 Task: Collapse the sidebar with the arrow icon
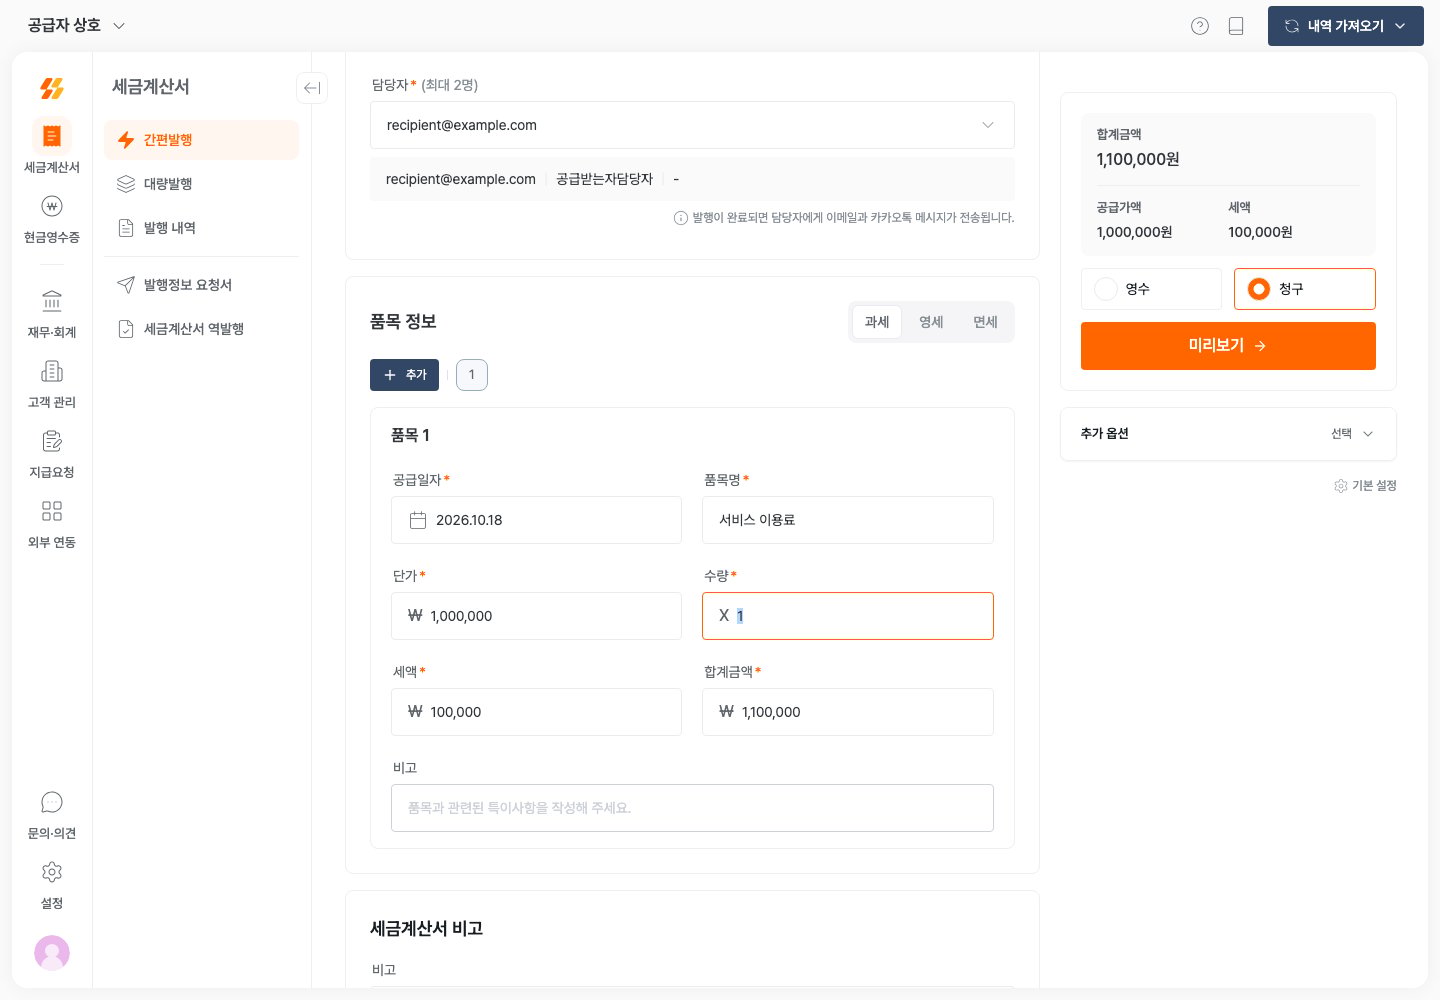[x=312, y=88]
